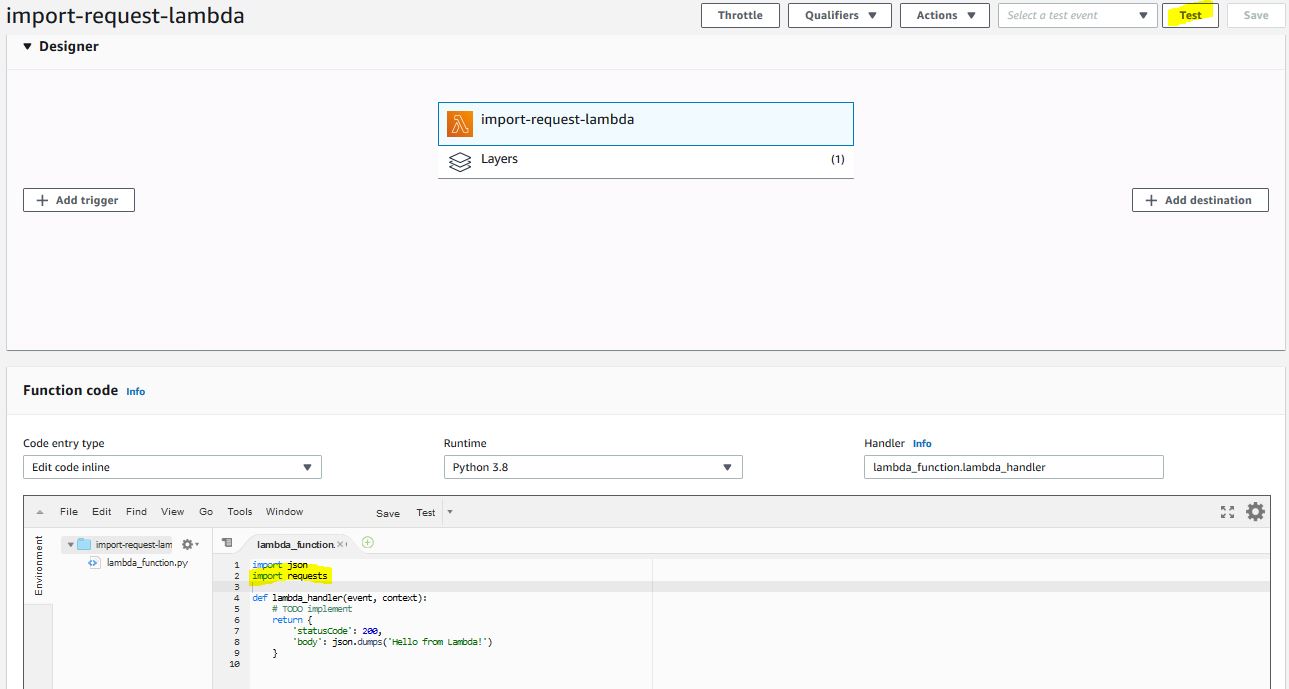Click the Add trigger button
The width and height of the screenshot is (1289, 689).
click(79, 200)
